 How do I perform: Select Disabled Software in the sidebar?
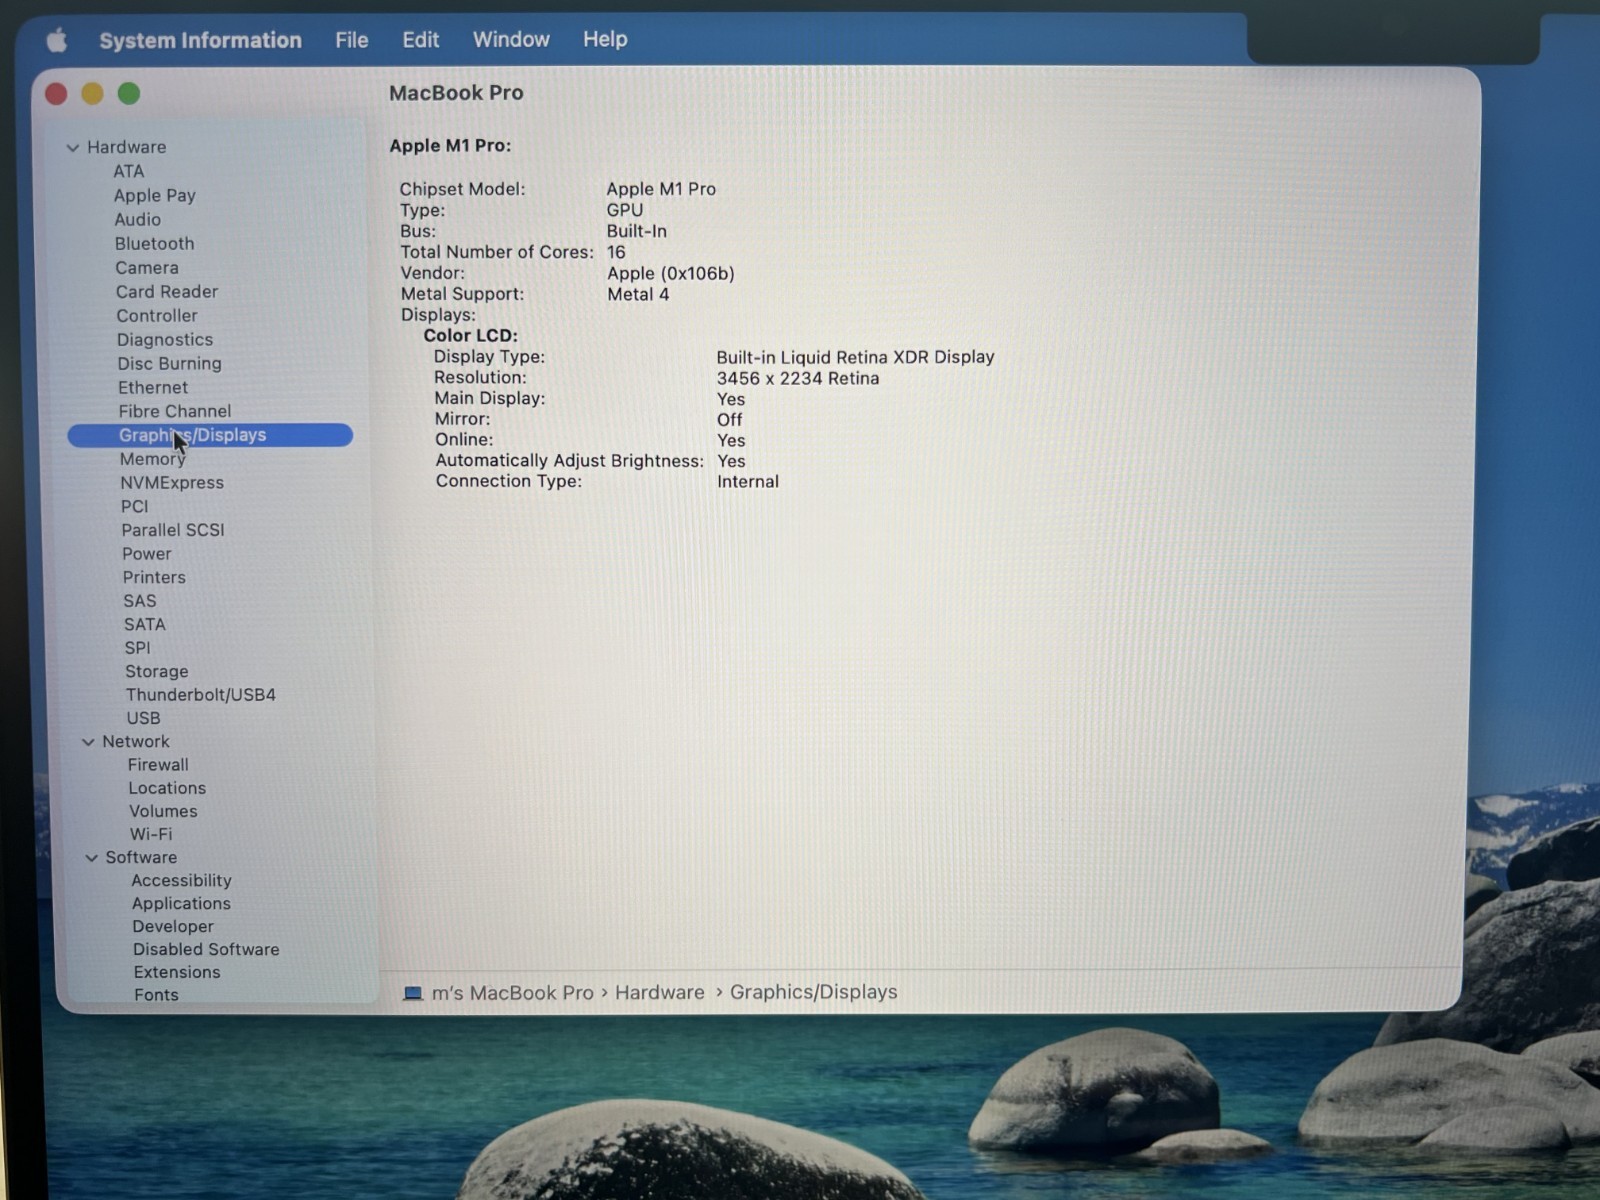206,949
